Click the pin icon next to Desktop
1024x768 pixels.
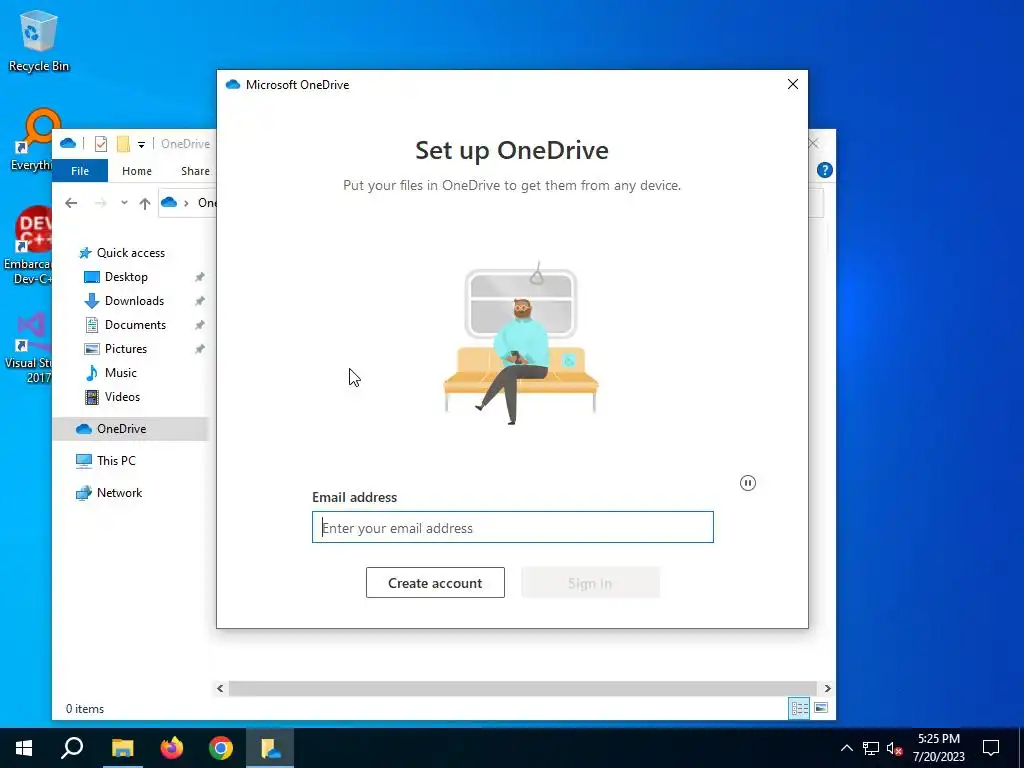coord(200,277)
